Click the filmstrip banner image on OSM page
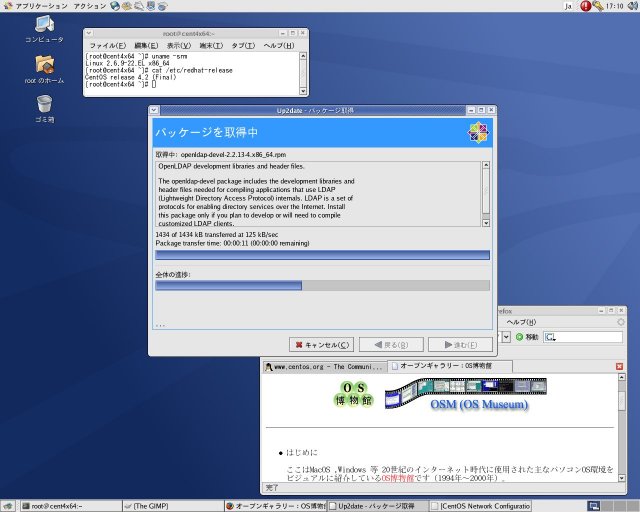 click(x=465, y=392)
